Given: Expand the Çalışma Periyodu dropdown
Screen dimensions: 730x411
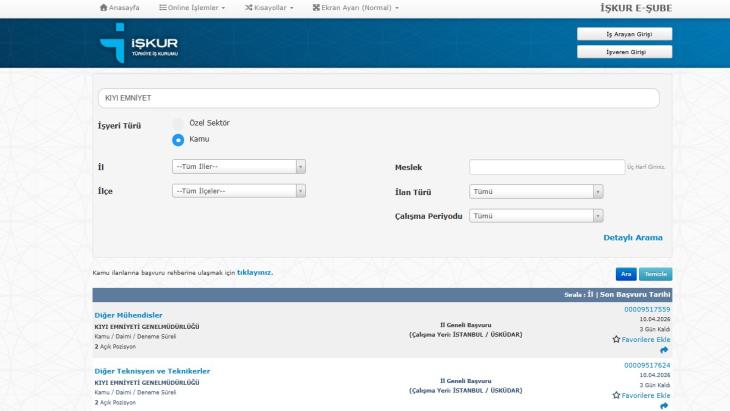Looking at the screenshot, I should click(536, 216).
